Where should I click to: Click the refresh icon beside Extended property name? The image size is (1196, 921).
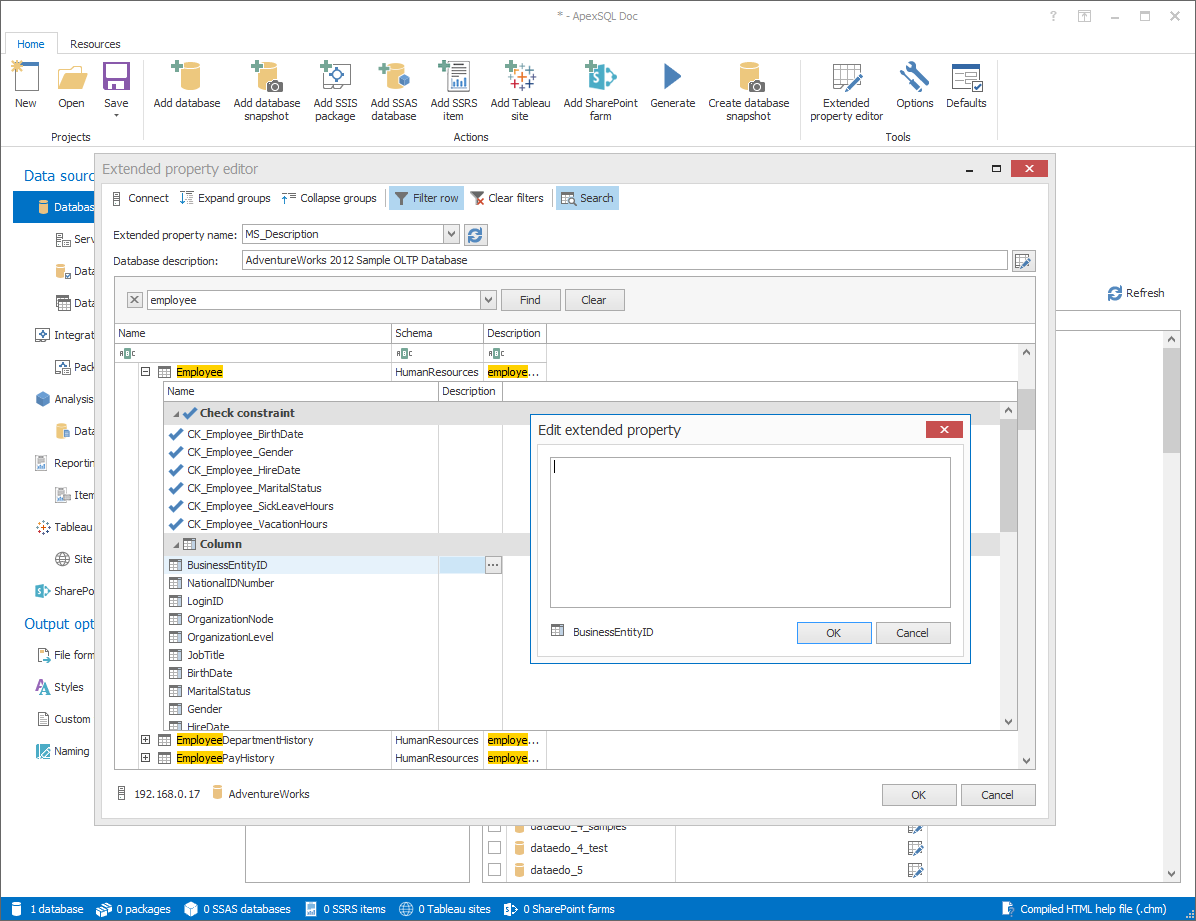pyautogui.click(x=476, y=235)
